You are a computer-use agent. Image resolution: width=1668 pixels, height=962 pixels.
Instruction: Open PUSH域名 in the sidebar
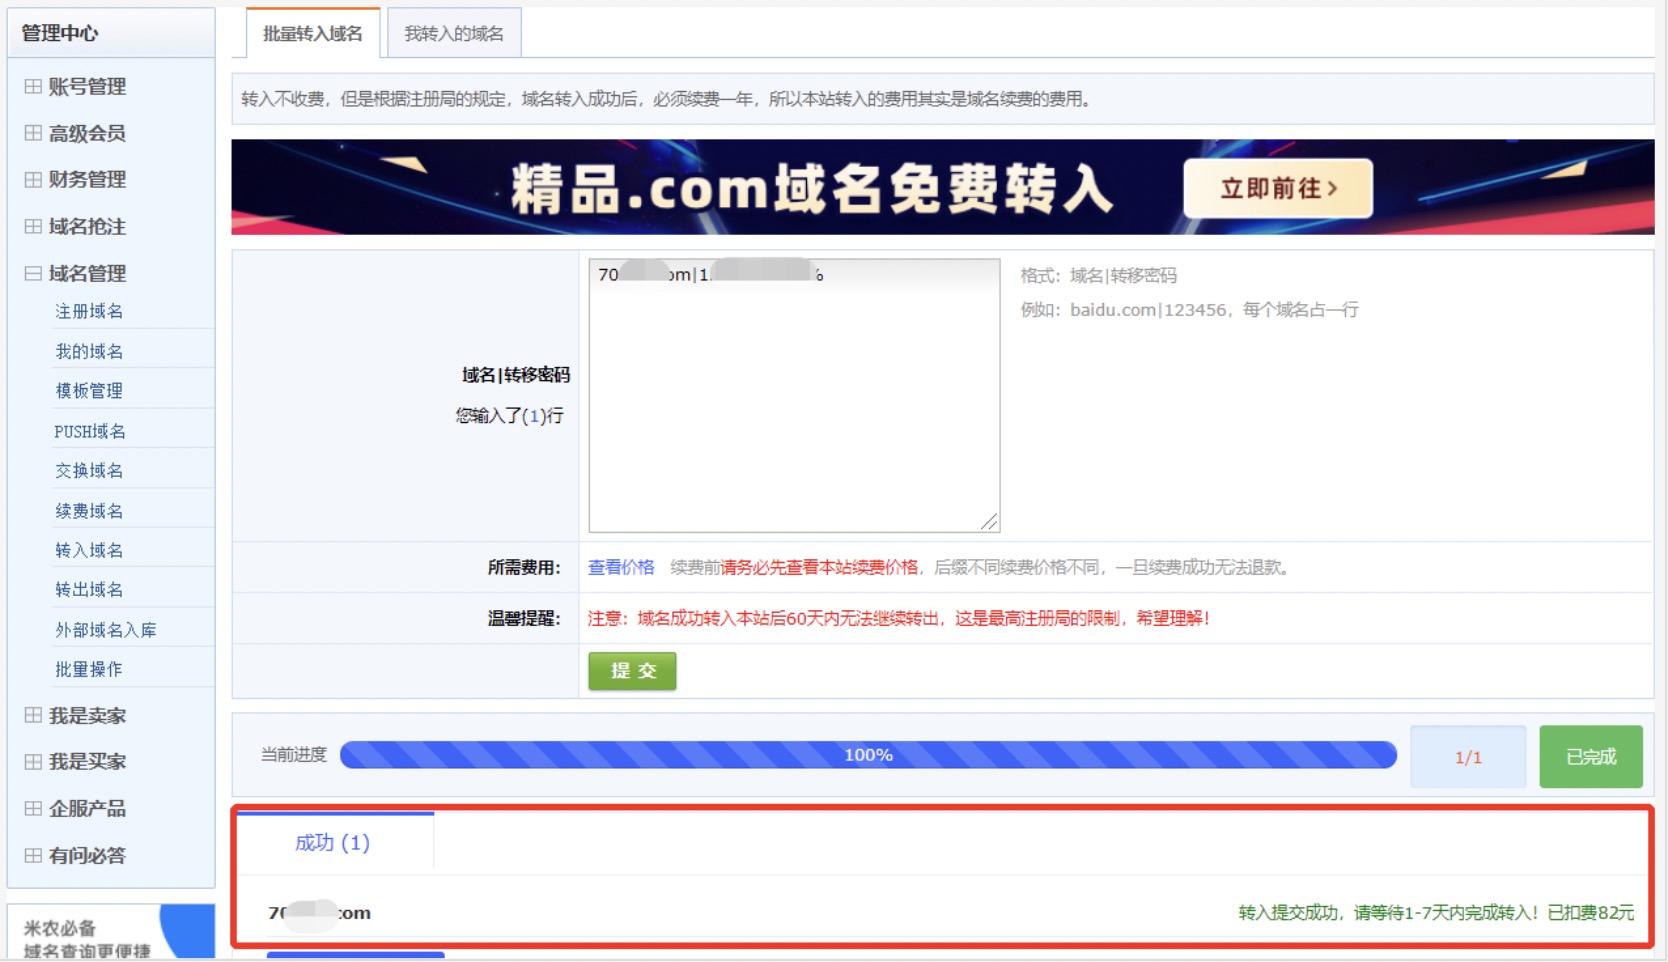click(x=90, y=431)
